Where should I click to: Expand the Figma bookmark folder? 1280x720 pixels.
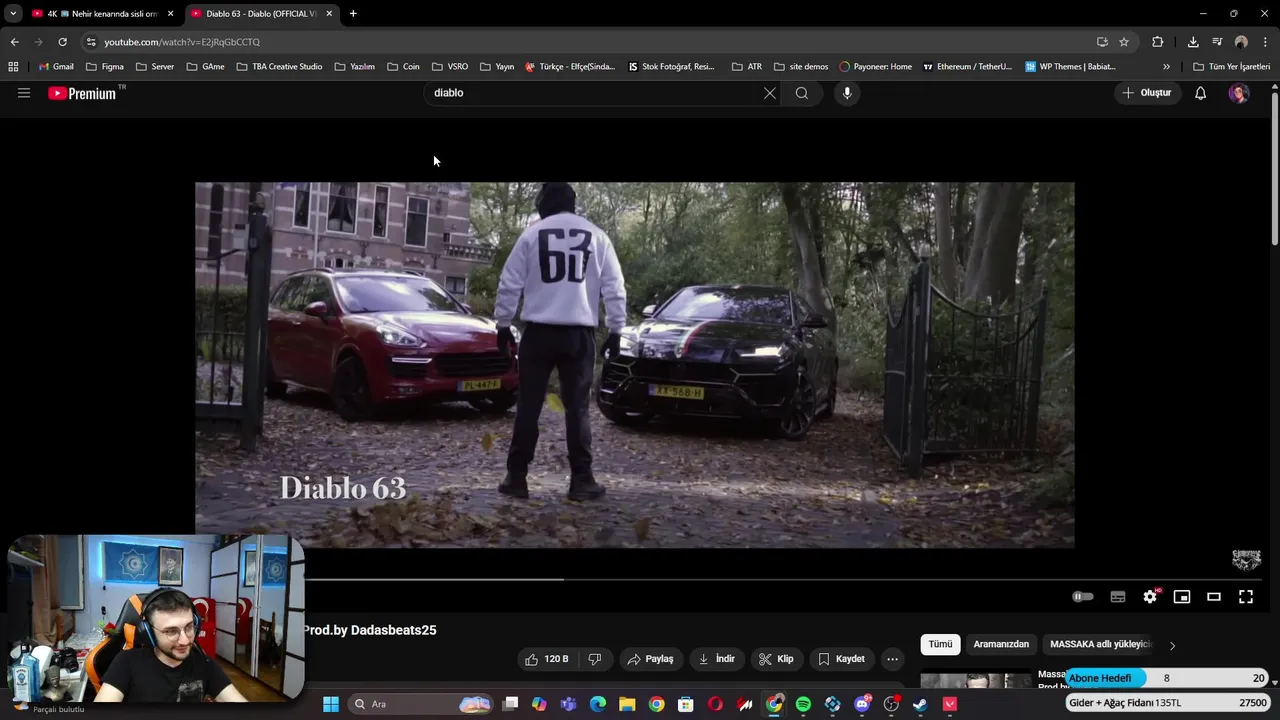[105, 67]
